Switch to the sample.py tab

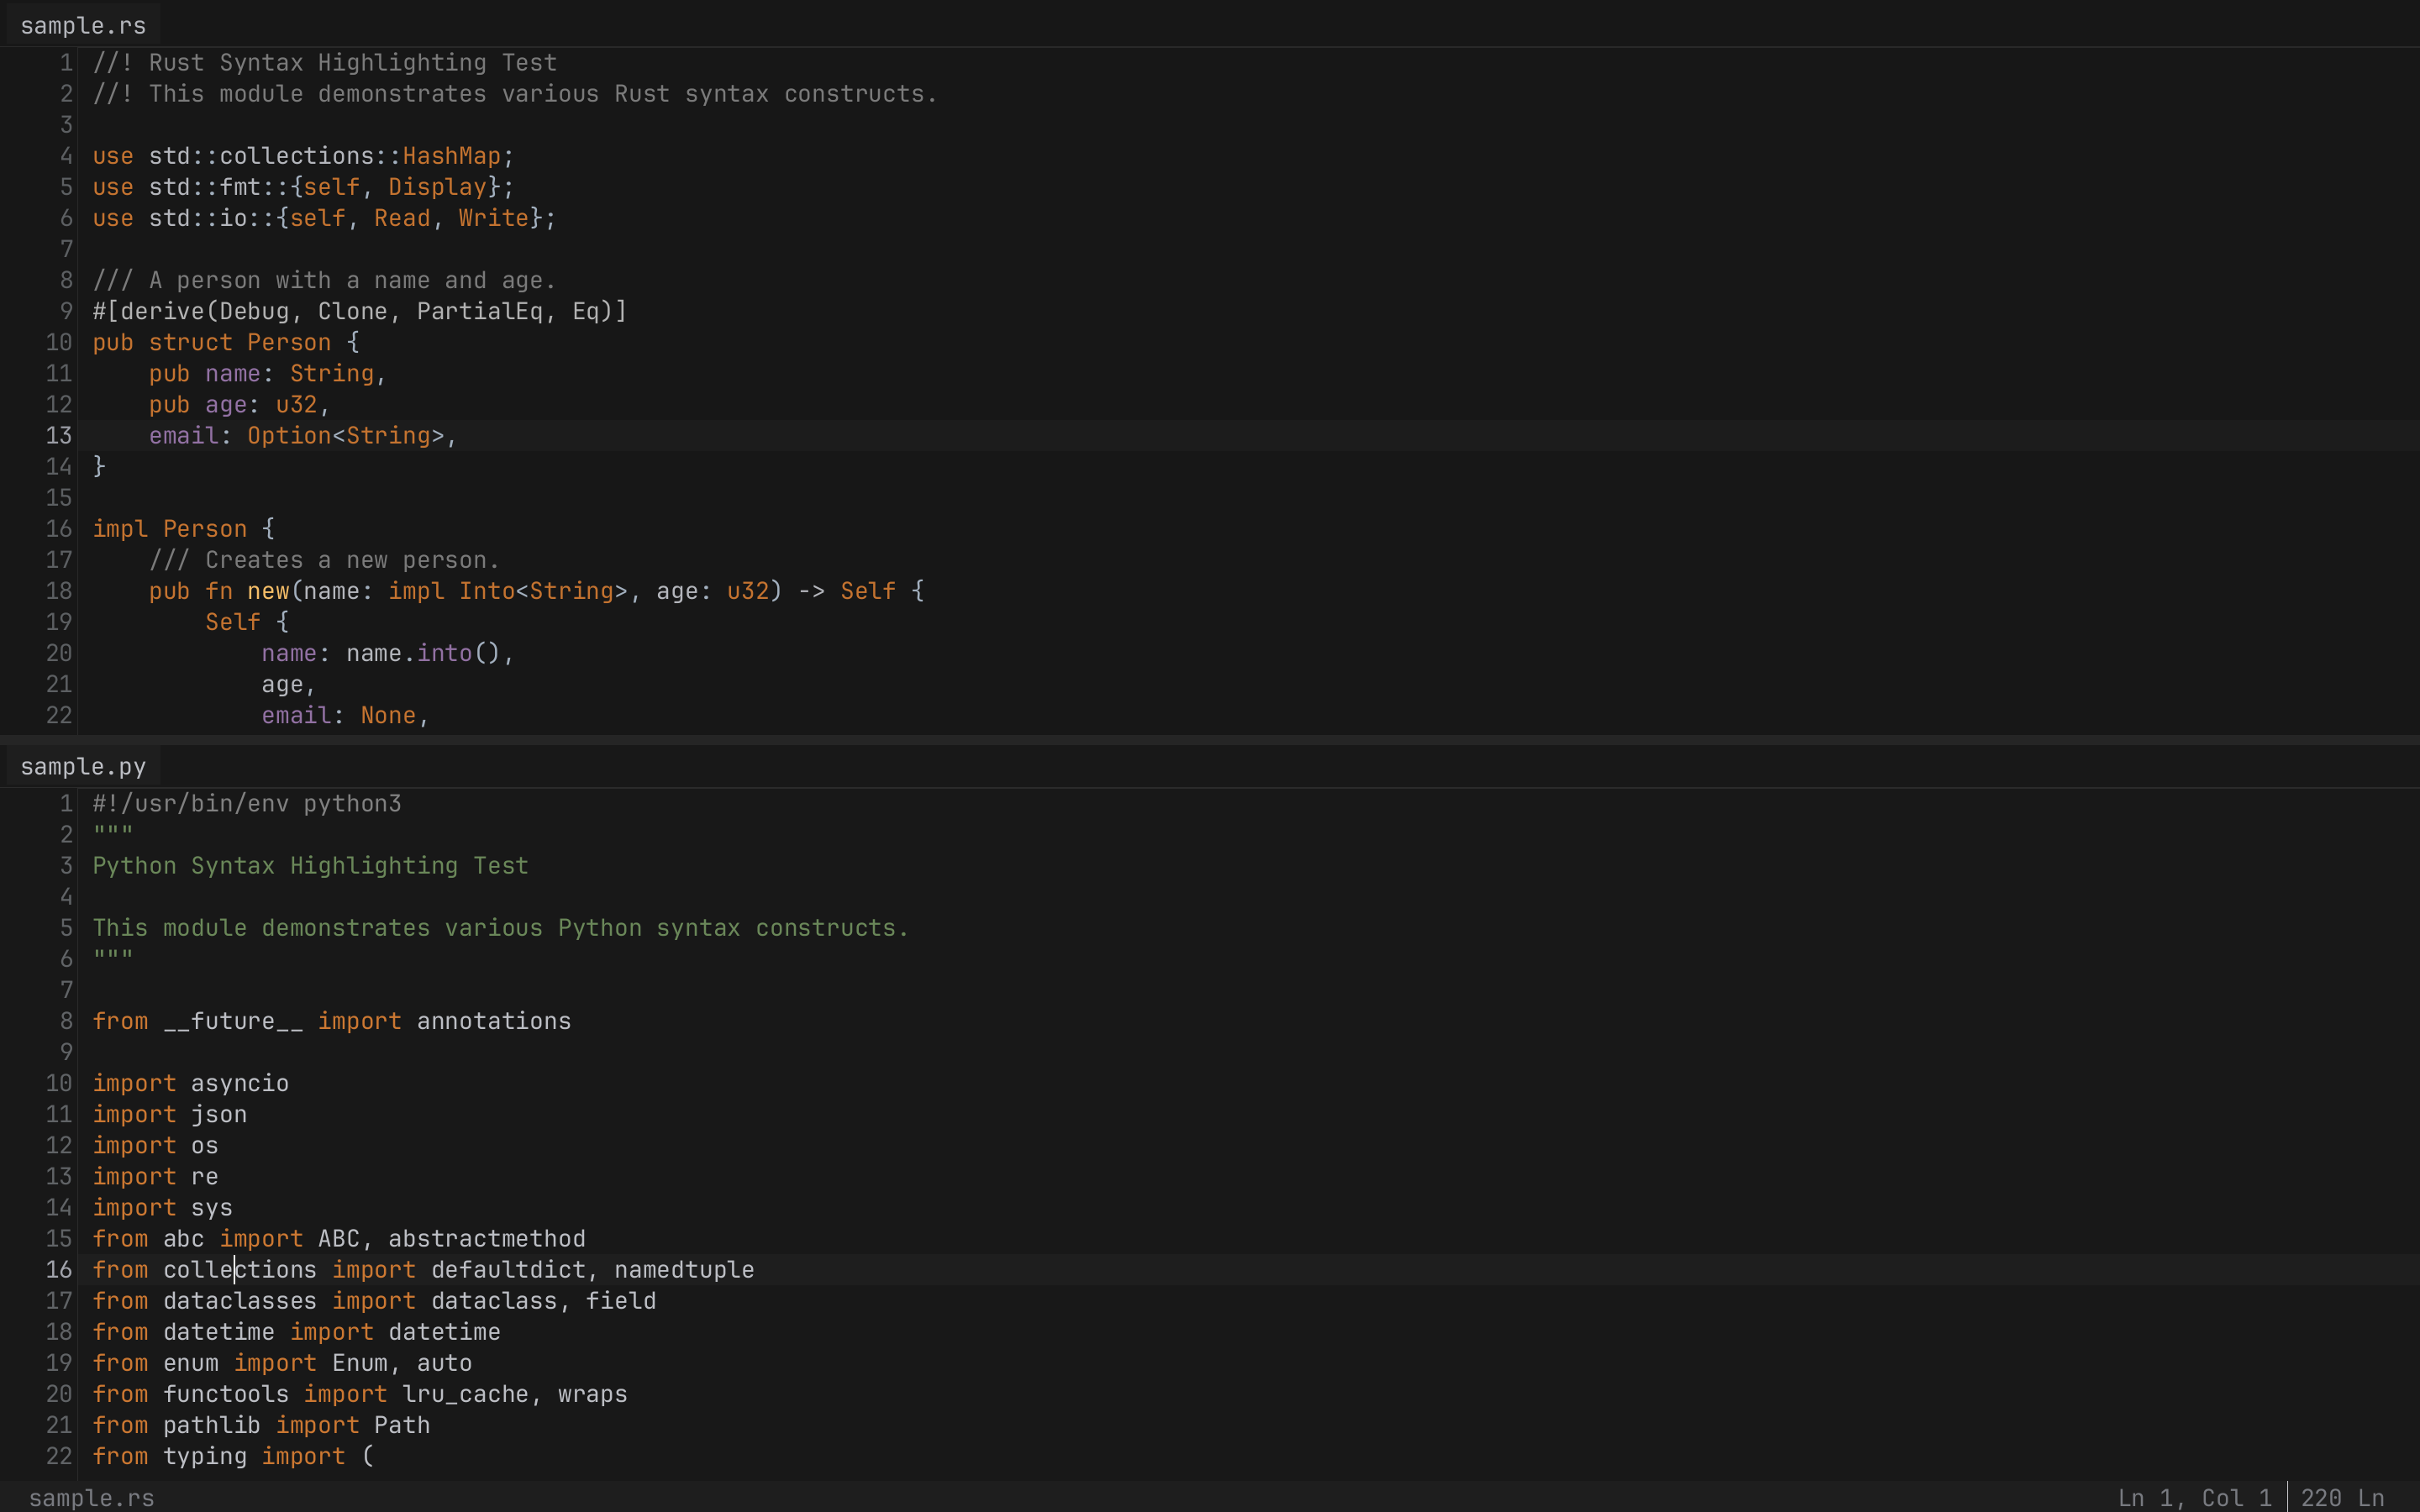(82, 765)
